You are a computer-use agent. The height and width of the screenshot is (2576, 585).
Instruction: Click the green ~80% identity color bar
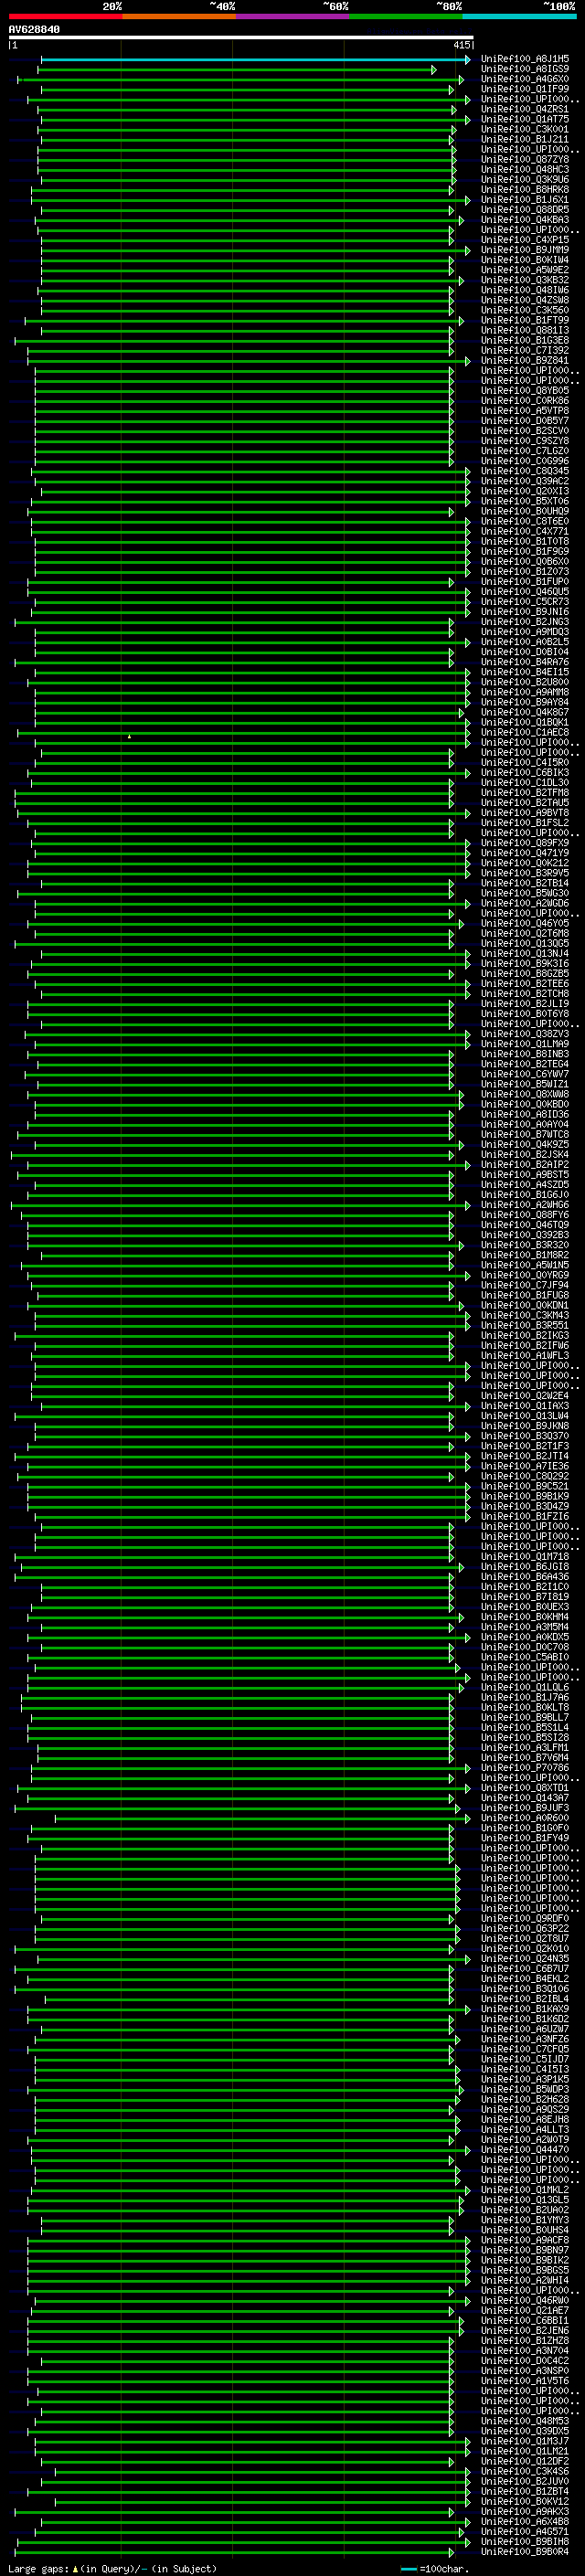[406, 16]
